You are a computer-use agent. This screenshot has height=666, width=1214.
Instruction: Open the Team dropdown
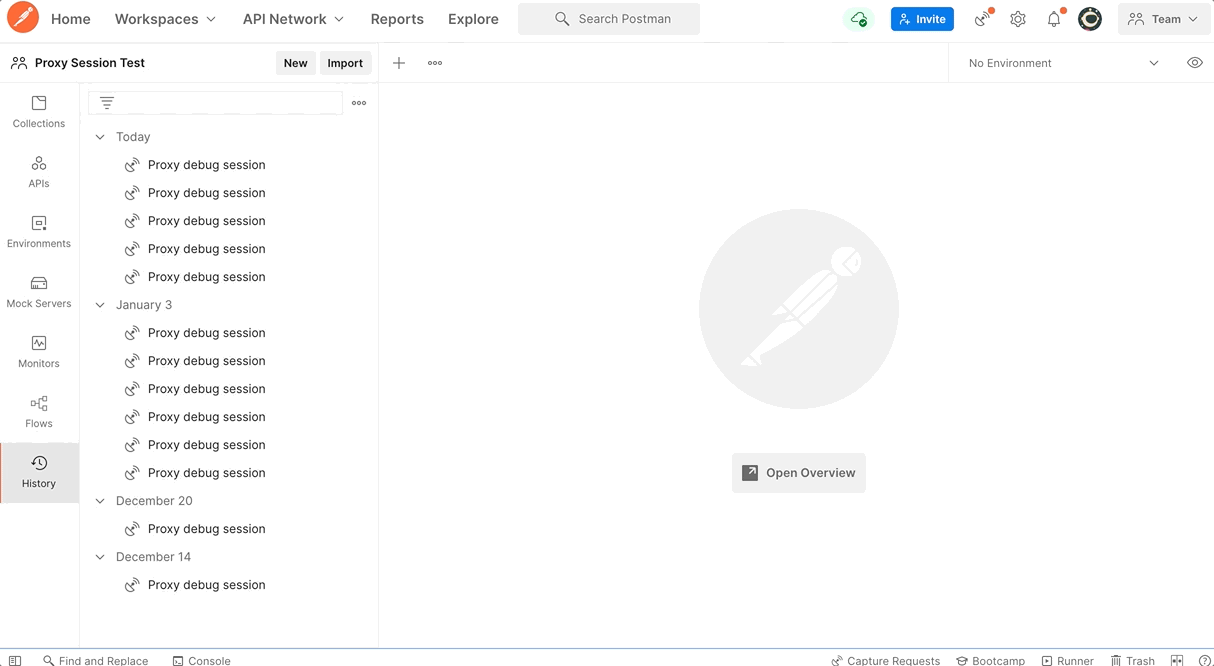click(x=1164, y=19)
